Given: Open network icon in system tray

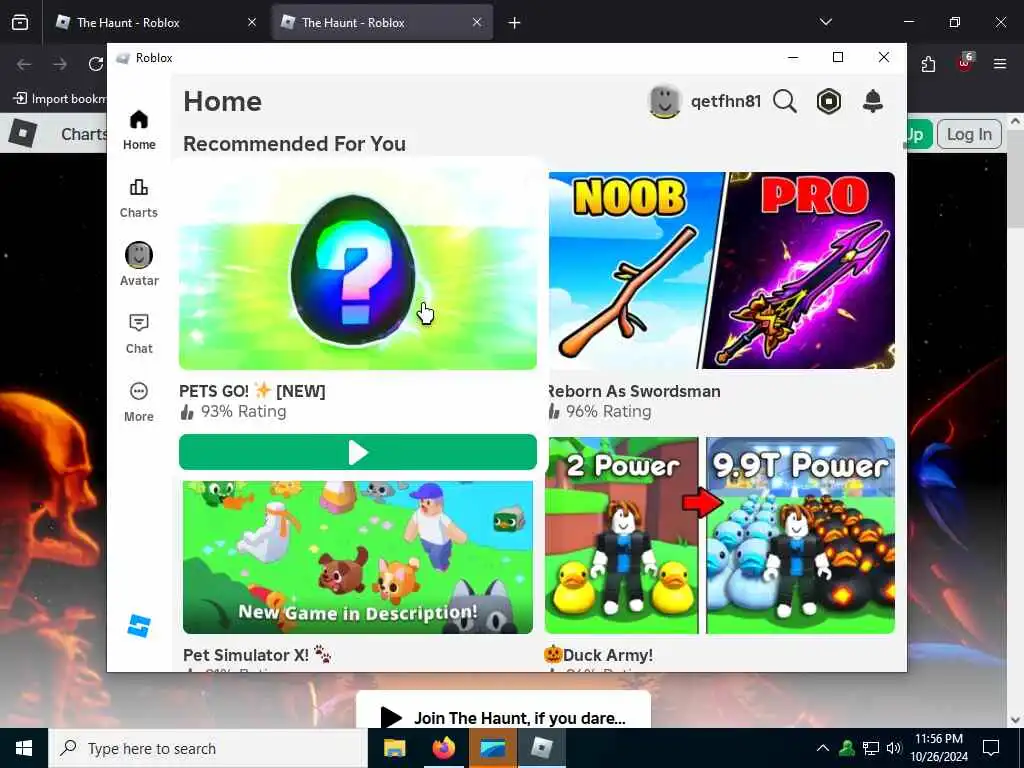Looking at the screenshot, I should pos(871,748).
